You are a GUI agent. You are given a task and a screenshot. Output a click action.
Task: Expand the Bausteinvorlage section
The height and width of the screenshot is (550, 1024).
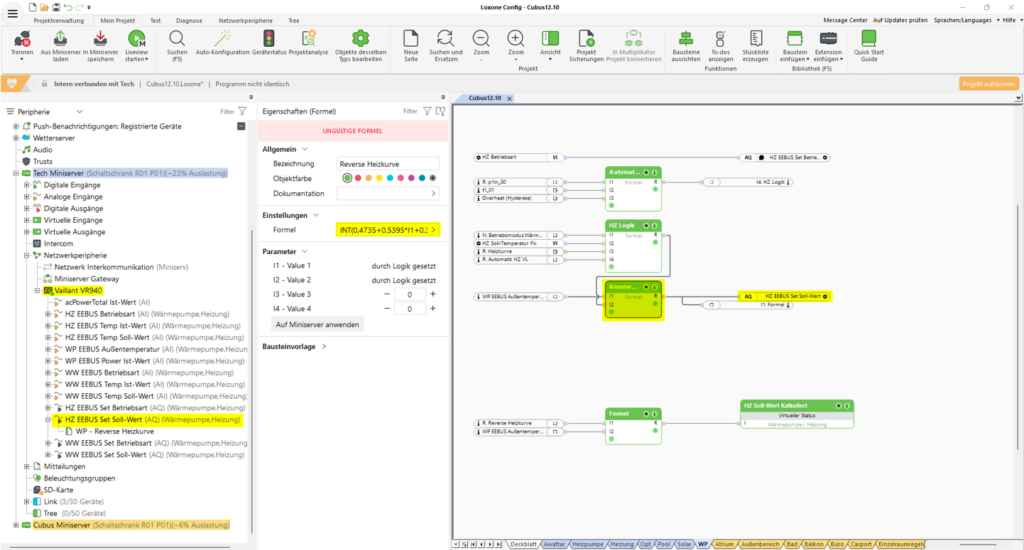tap(324, 347)
